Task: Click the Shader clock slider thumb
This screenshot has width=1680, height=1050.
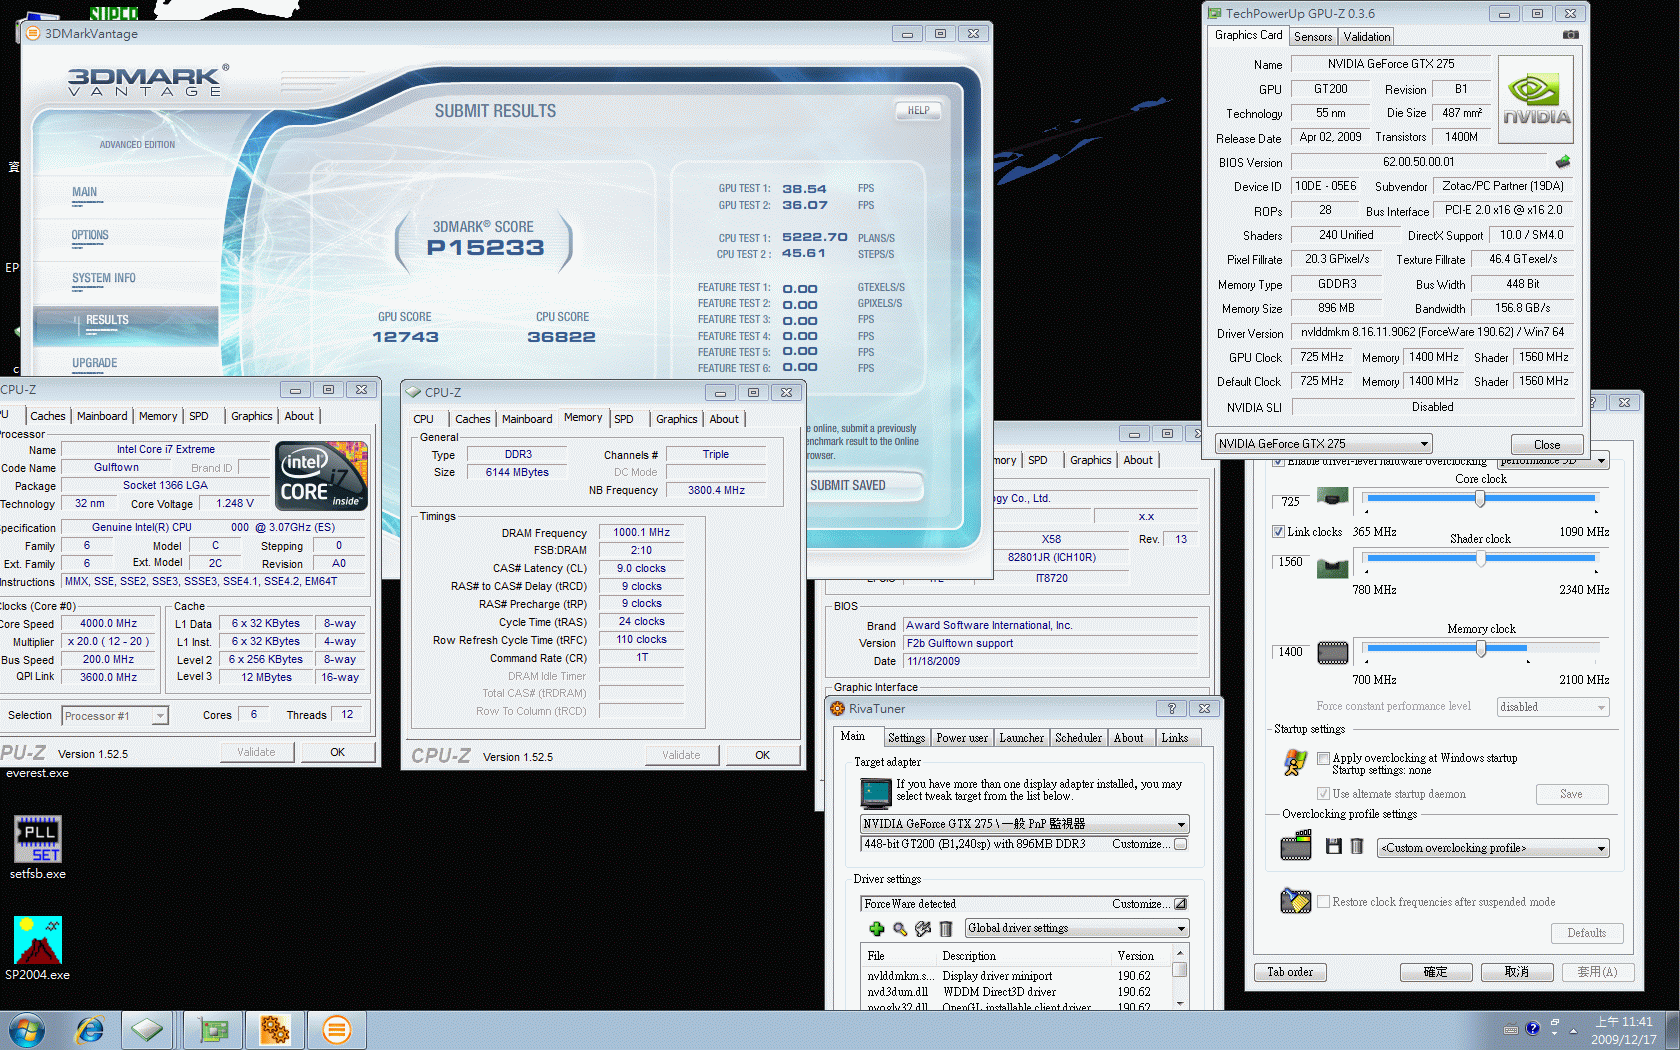Action: click(x=1480, y=558)
